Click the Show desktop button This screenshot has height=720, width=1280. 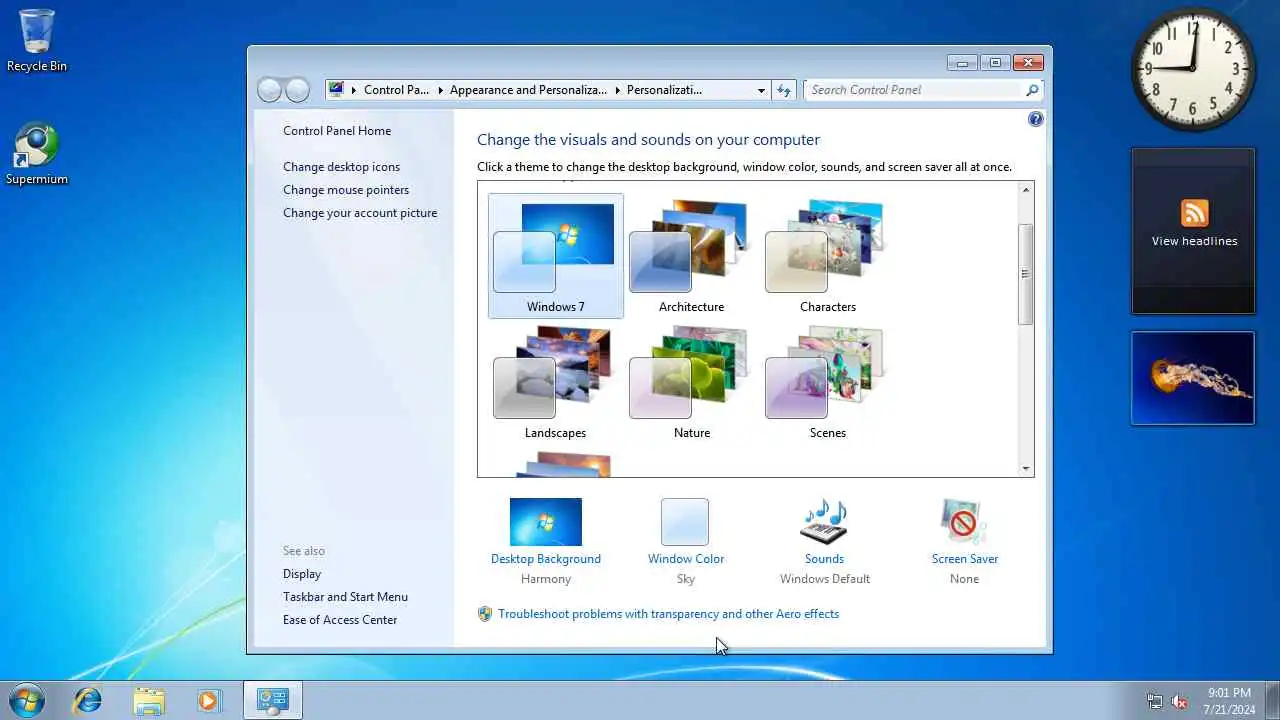tap(1272, 700)
